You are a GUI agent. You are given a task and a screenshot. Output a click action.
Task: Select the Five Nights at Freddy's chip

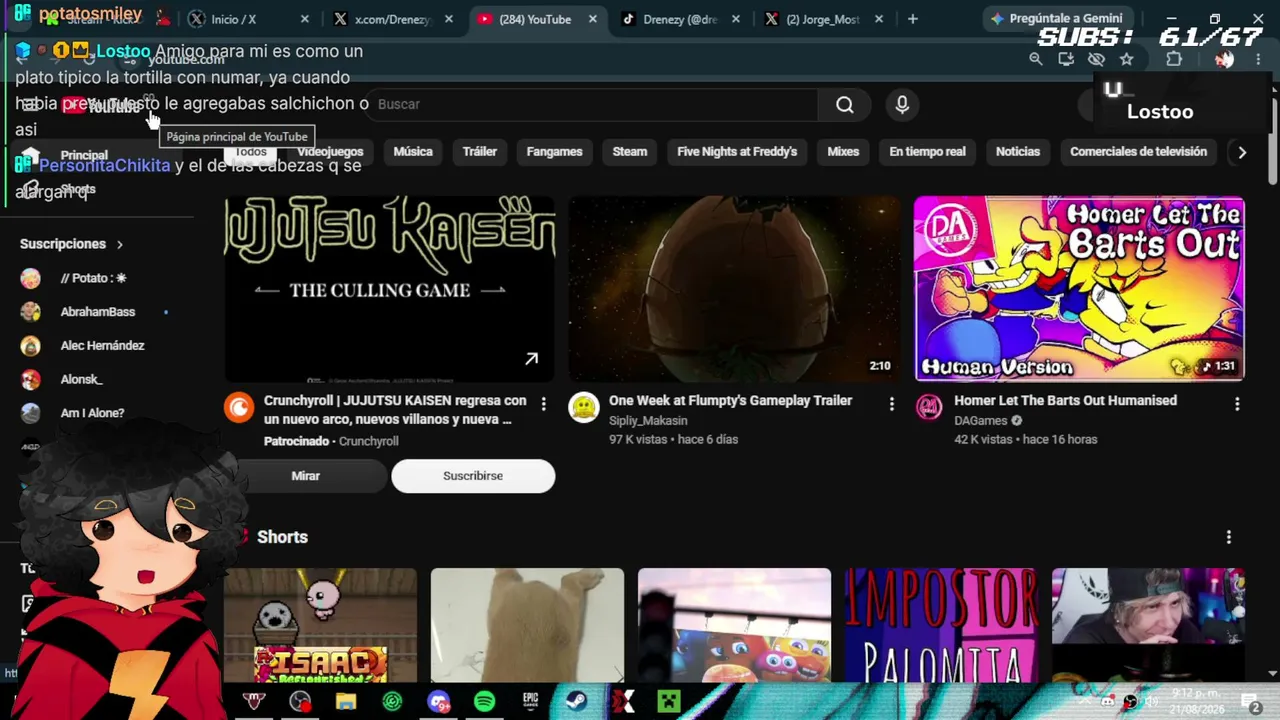tap(737, 152)
